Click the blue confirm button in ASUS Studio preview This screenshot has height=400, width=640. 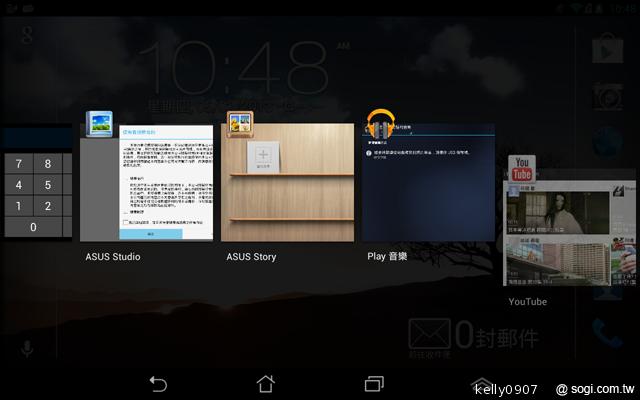tap(151, 234)
